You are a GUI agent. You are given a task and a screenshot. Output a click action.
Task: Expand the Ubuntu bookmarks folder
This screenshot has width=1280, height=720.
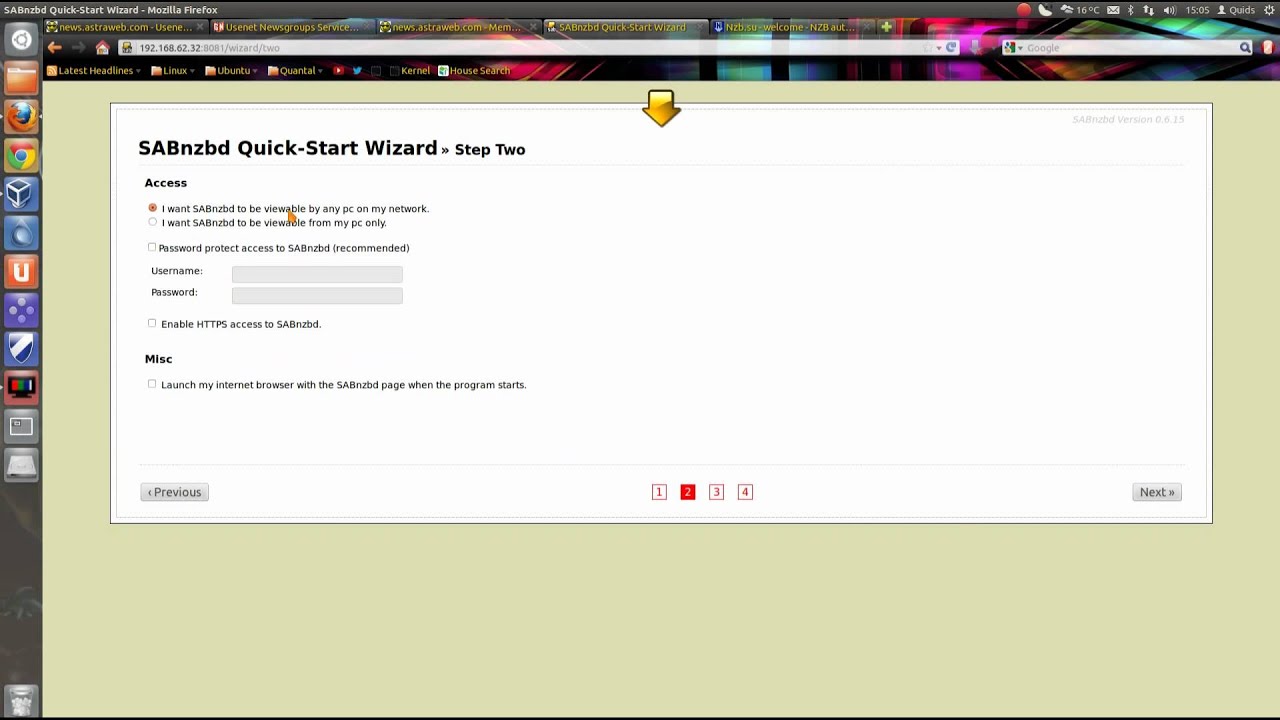[230, 71]
